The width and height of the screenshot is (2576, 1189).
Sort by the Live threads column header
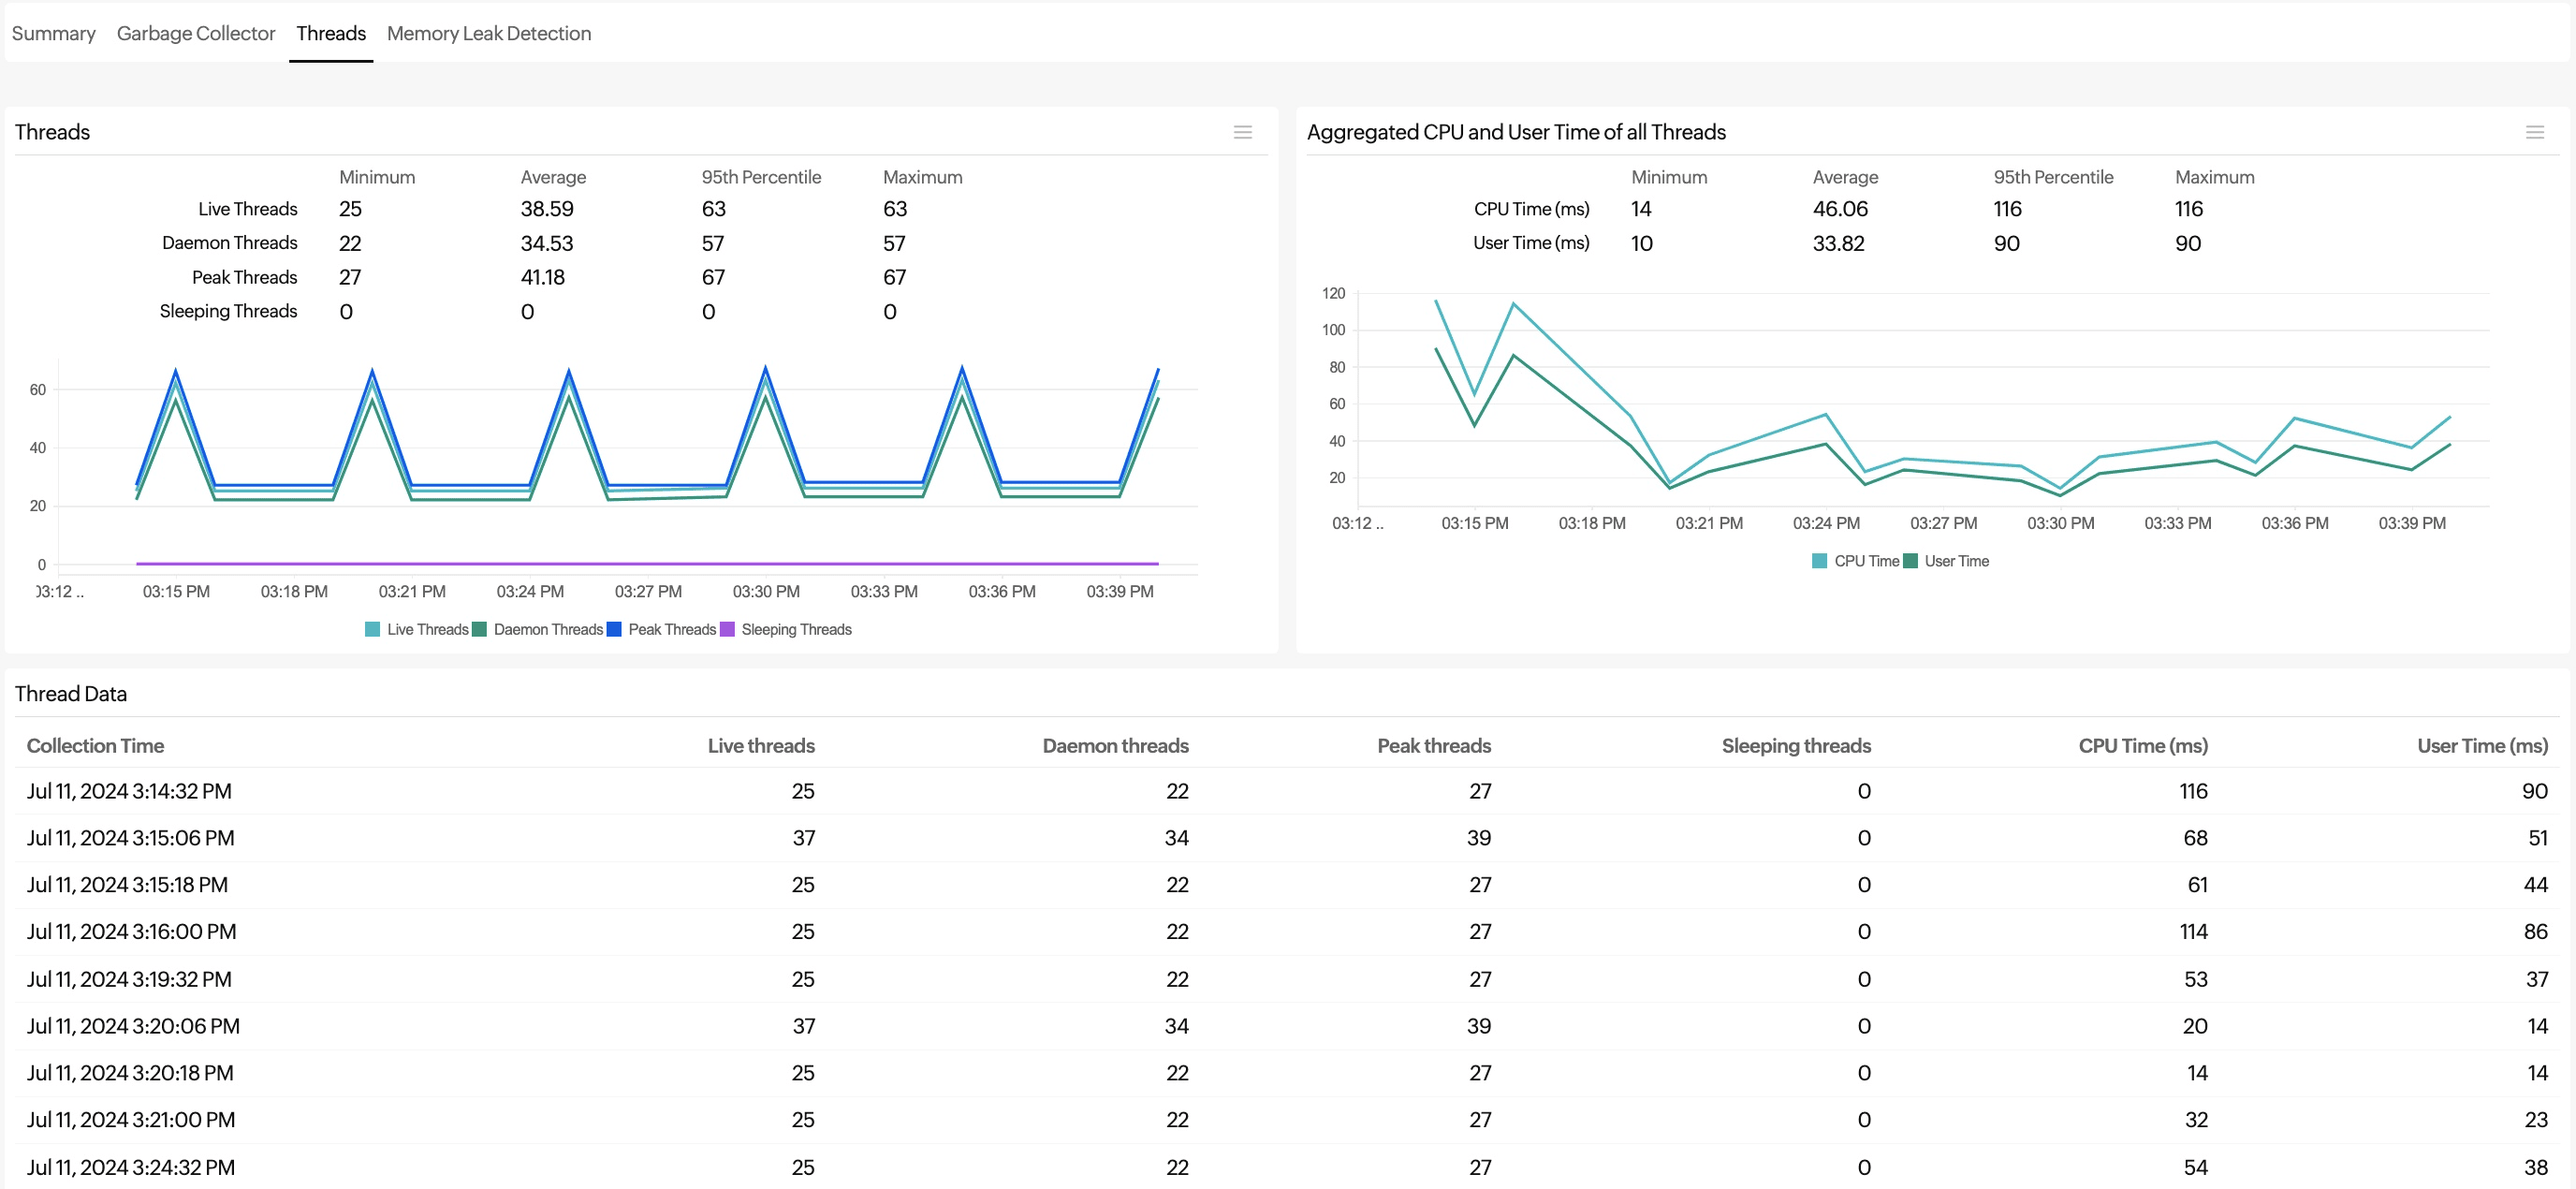tap(760, 745)
